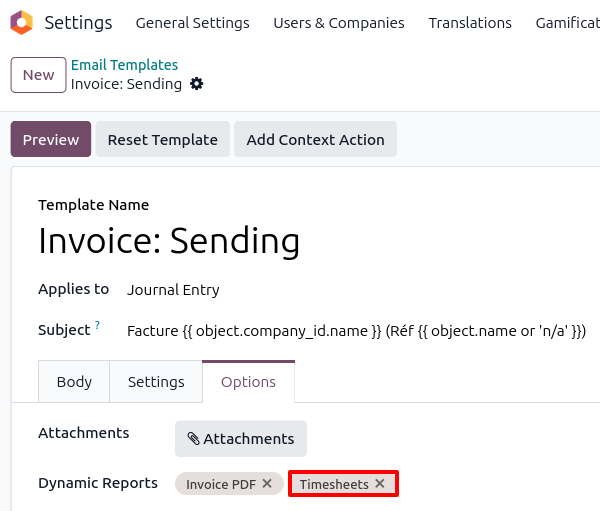This screenshot has width=600, height=511.
Task: Remove the Invoice PDF tag with its X
Action: pos(267,484)
